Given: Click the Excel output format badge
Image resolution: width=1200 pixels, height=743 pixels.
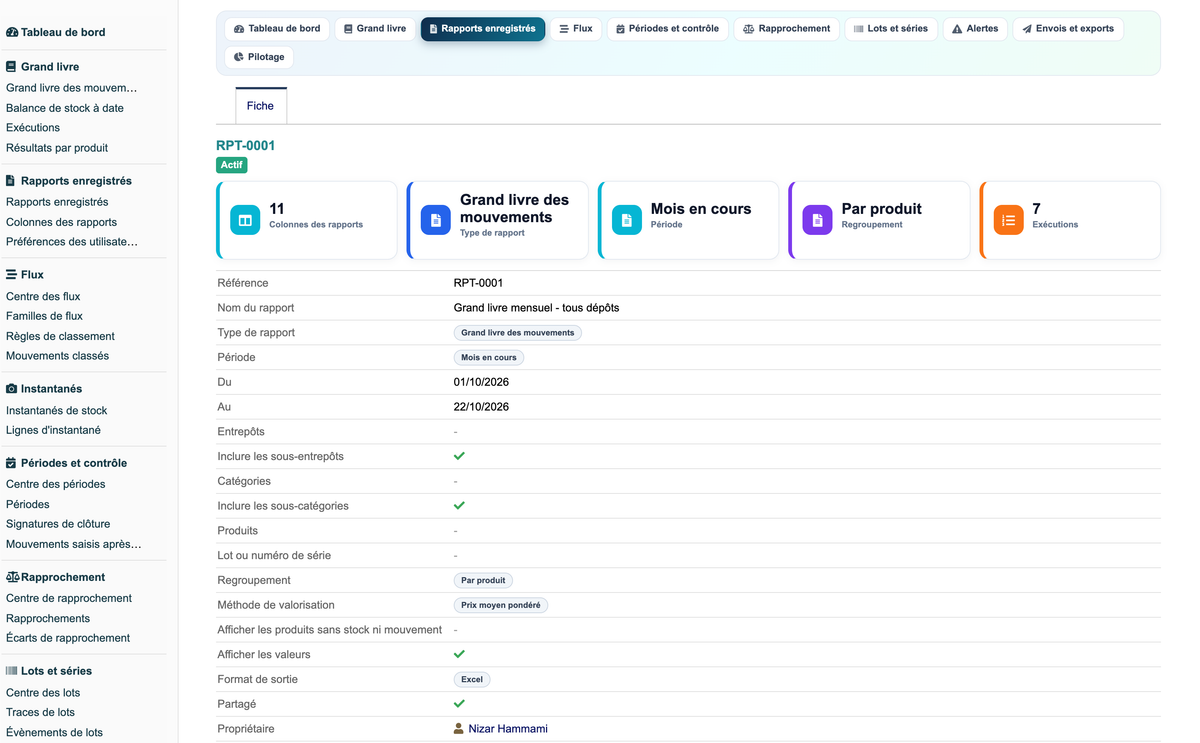Looking at the screenshot, I should [x=472, y=679].
